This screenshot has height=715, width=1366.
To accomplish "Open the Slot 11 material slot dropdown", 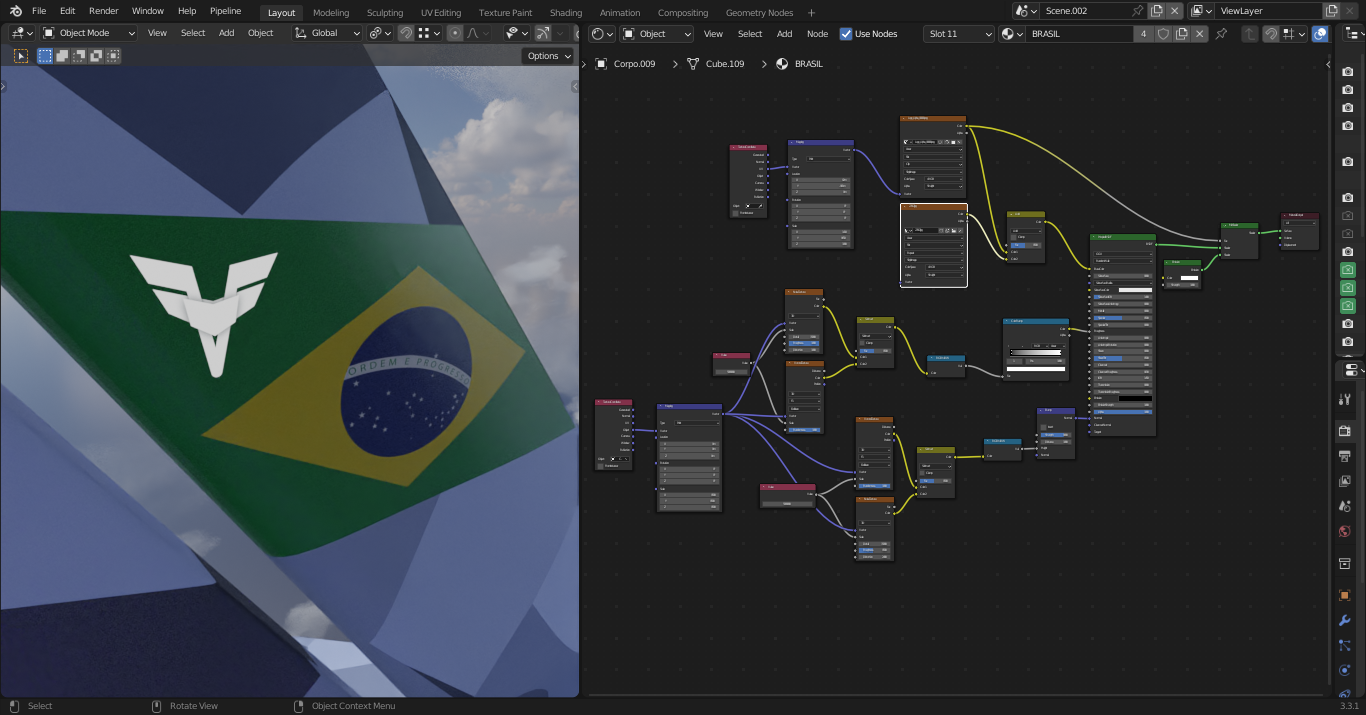I will [960, 34].
